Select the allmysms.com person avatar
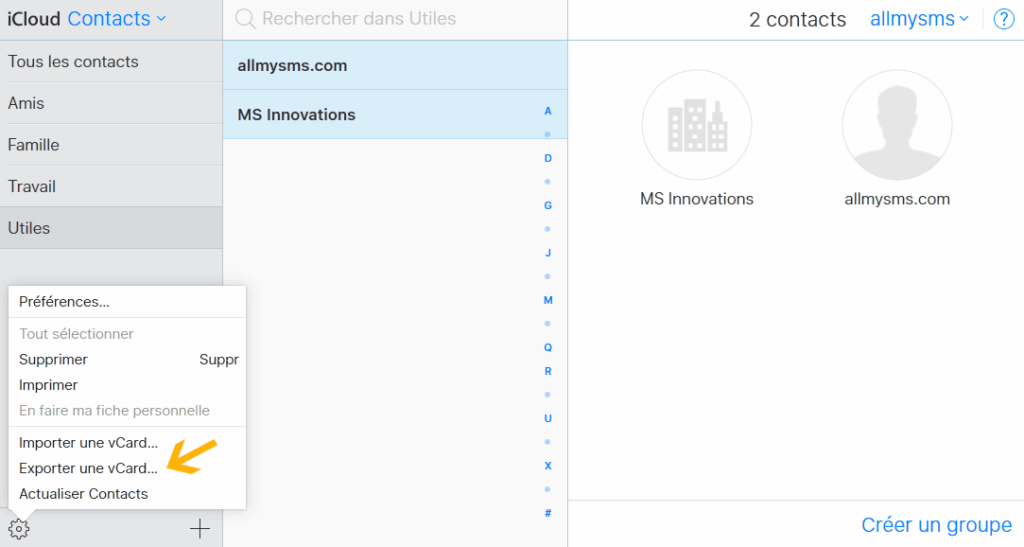This screenshot has width=1024, height=547. pyautogui.click(x=897, y=125)
